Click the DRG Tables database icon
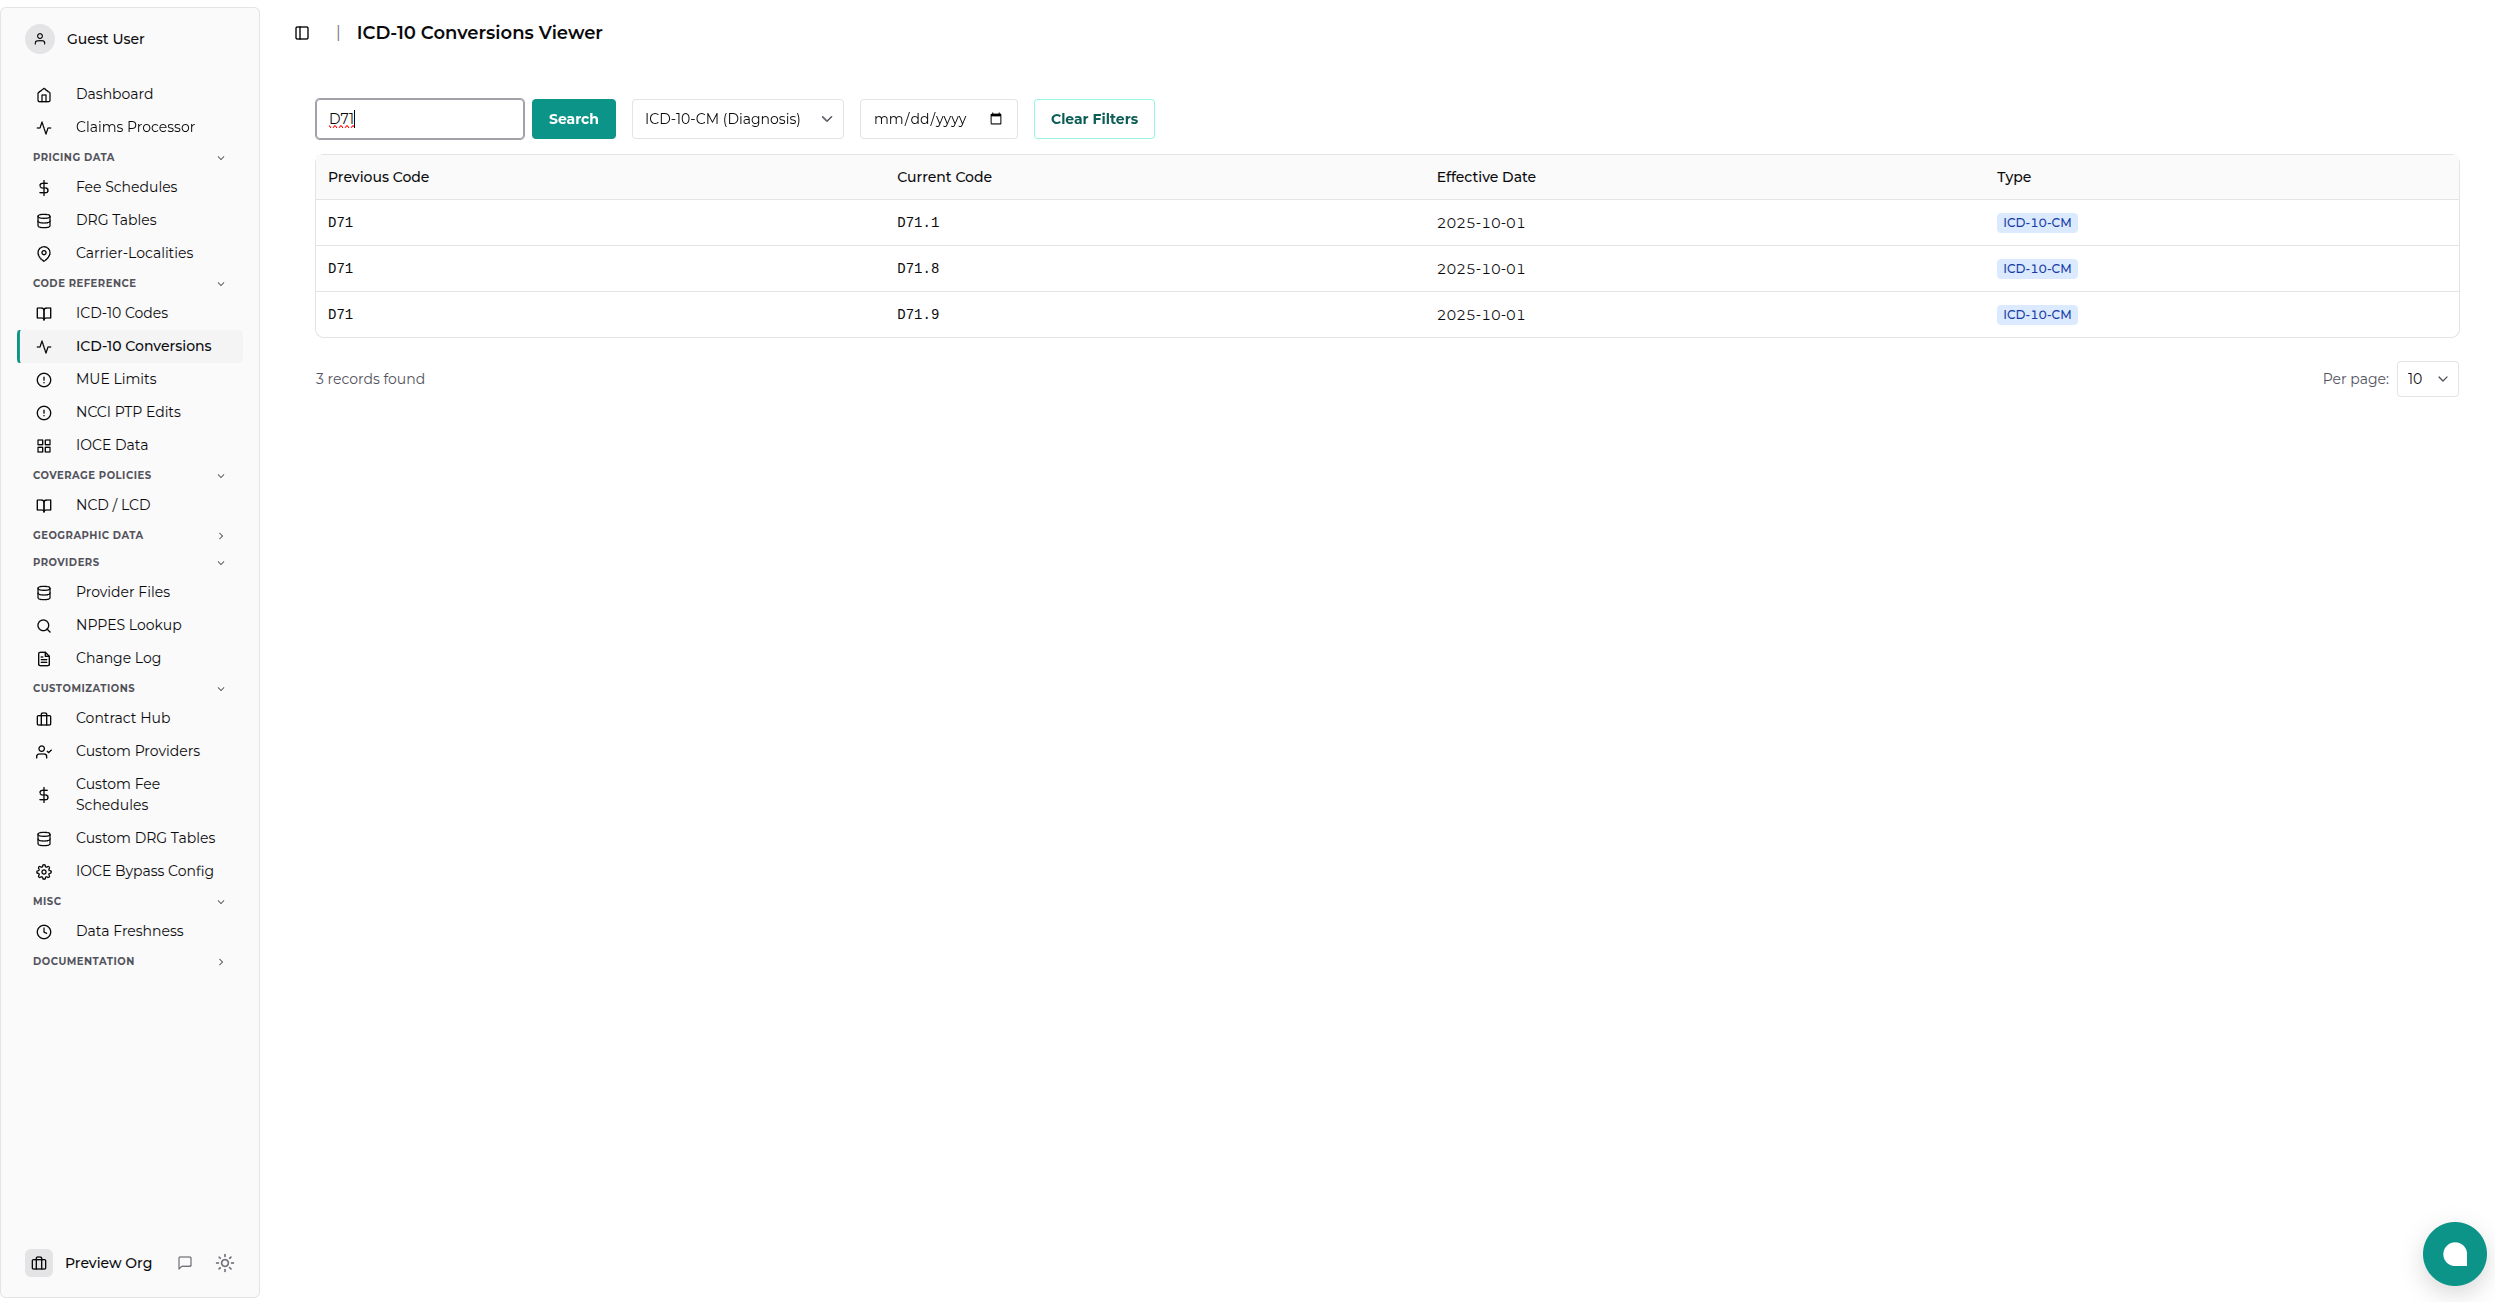This screenshot has width=2495, height=1302. (x=44, y=221)
